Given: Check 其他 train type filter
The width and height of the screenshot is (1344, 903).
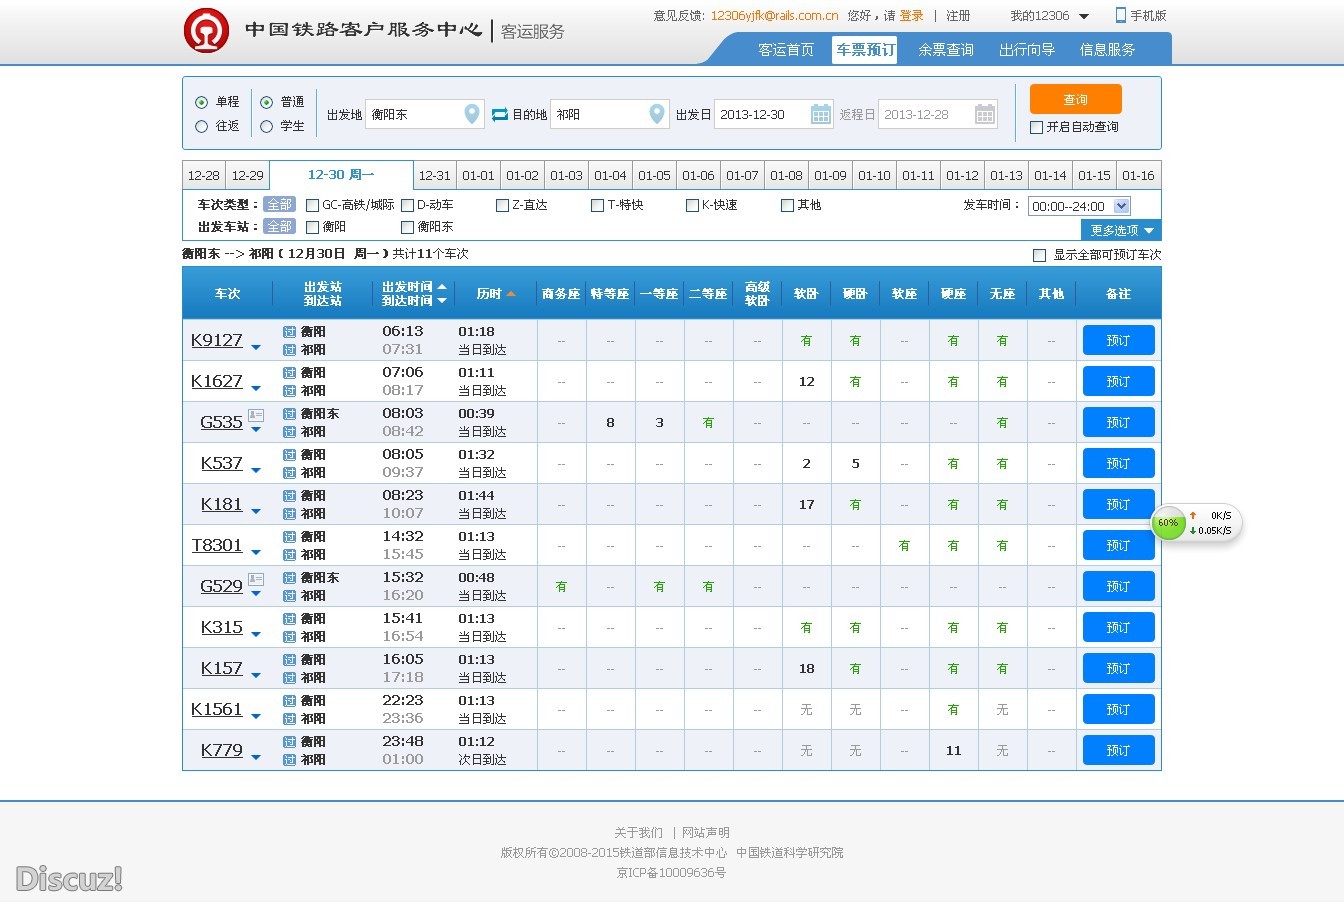Looking at the screenshot, I should click(x=787, y=205).
